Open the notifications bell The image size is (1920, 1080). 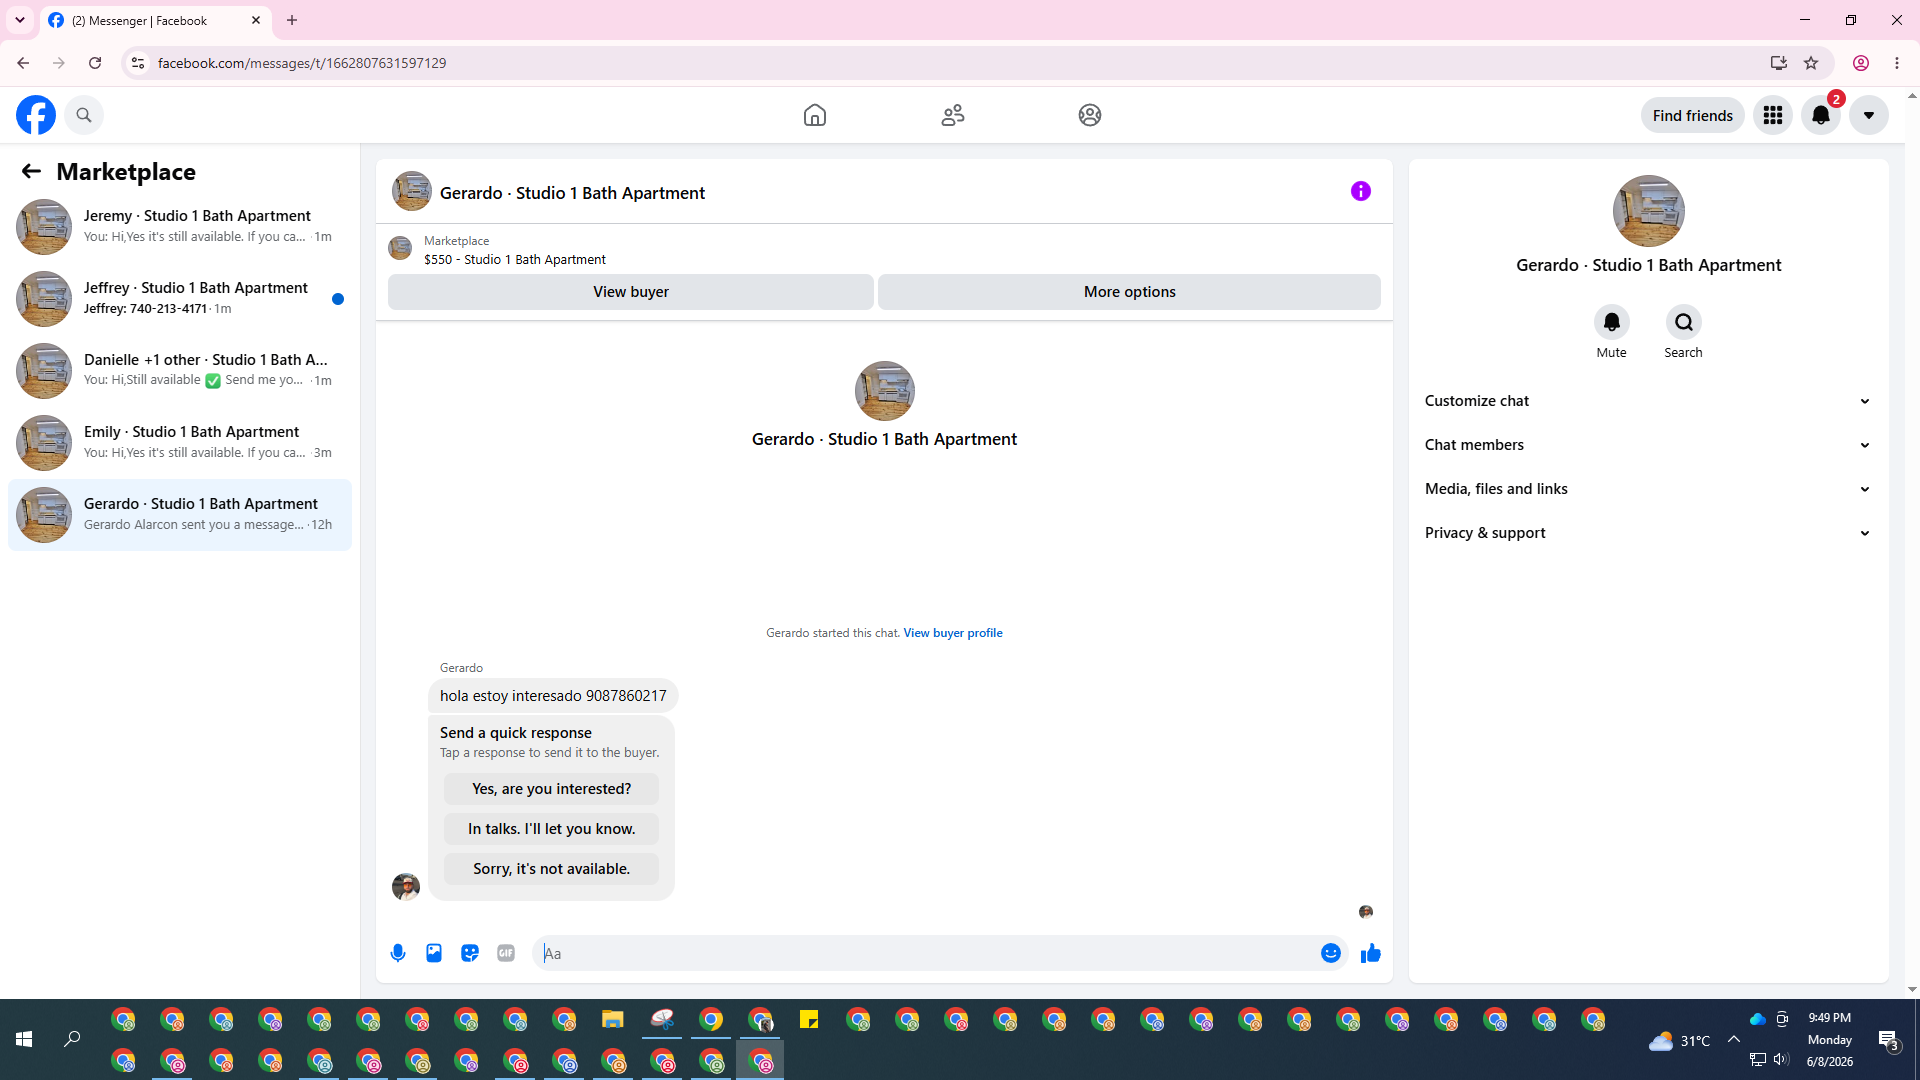[1821, 115]
